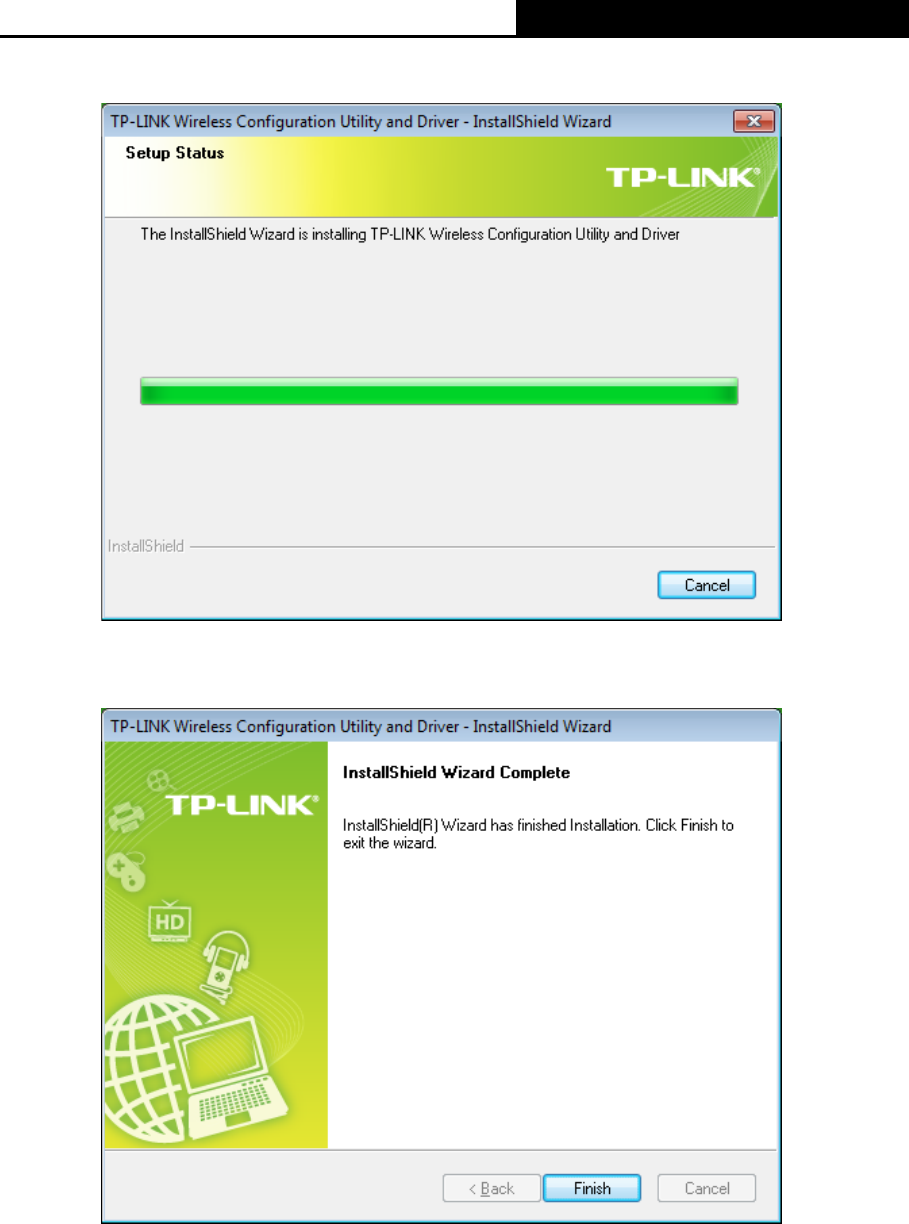Click the InstallShield Wizard Complete heading
909x1224 pixels.
(456, 773)
